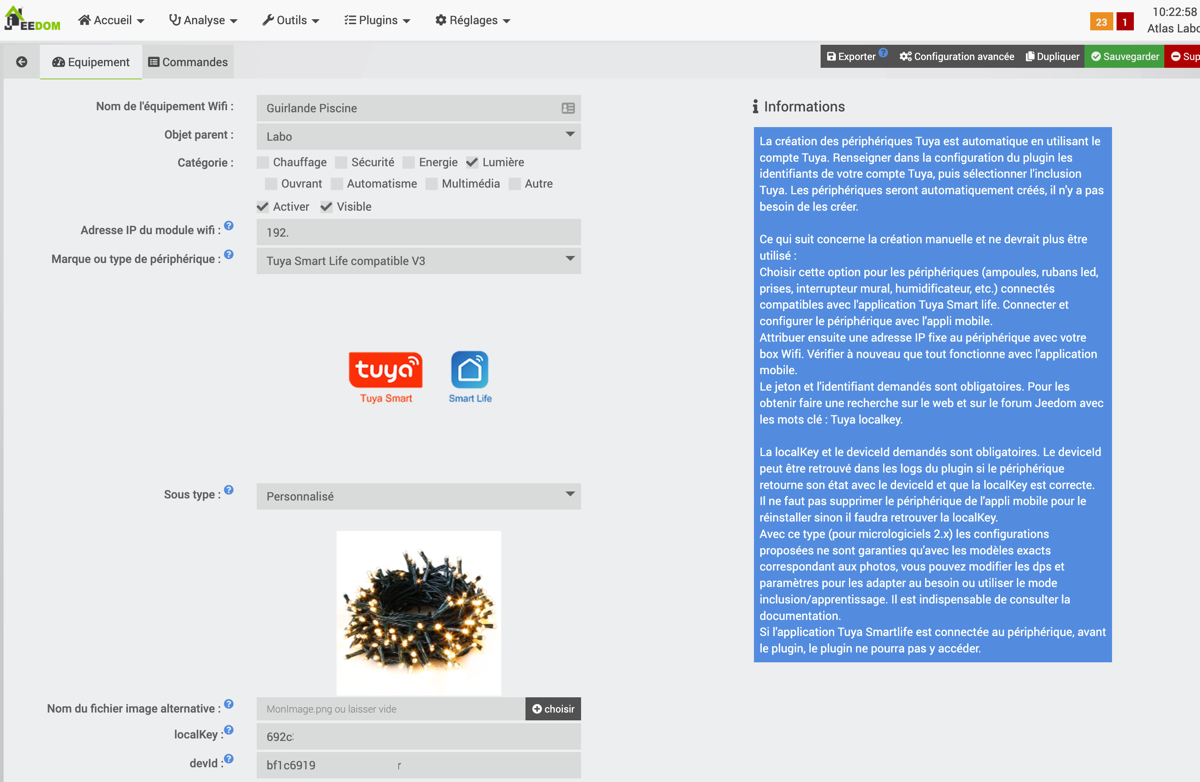Screen dimensions: 1200x782
Task: Show help for localKey
Action: pyautogui.click(x=229, y=731)
